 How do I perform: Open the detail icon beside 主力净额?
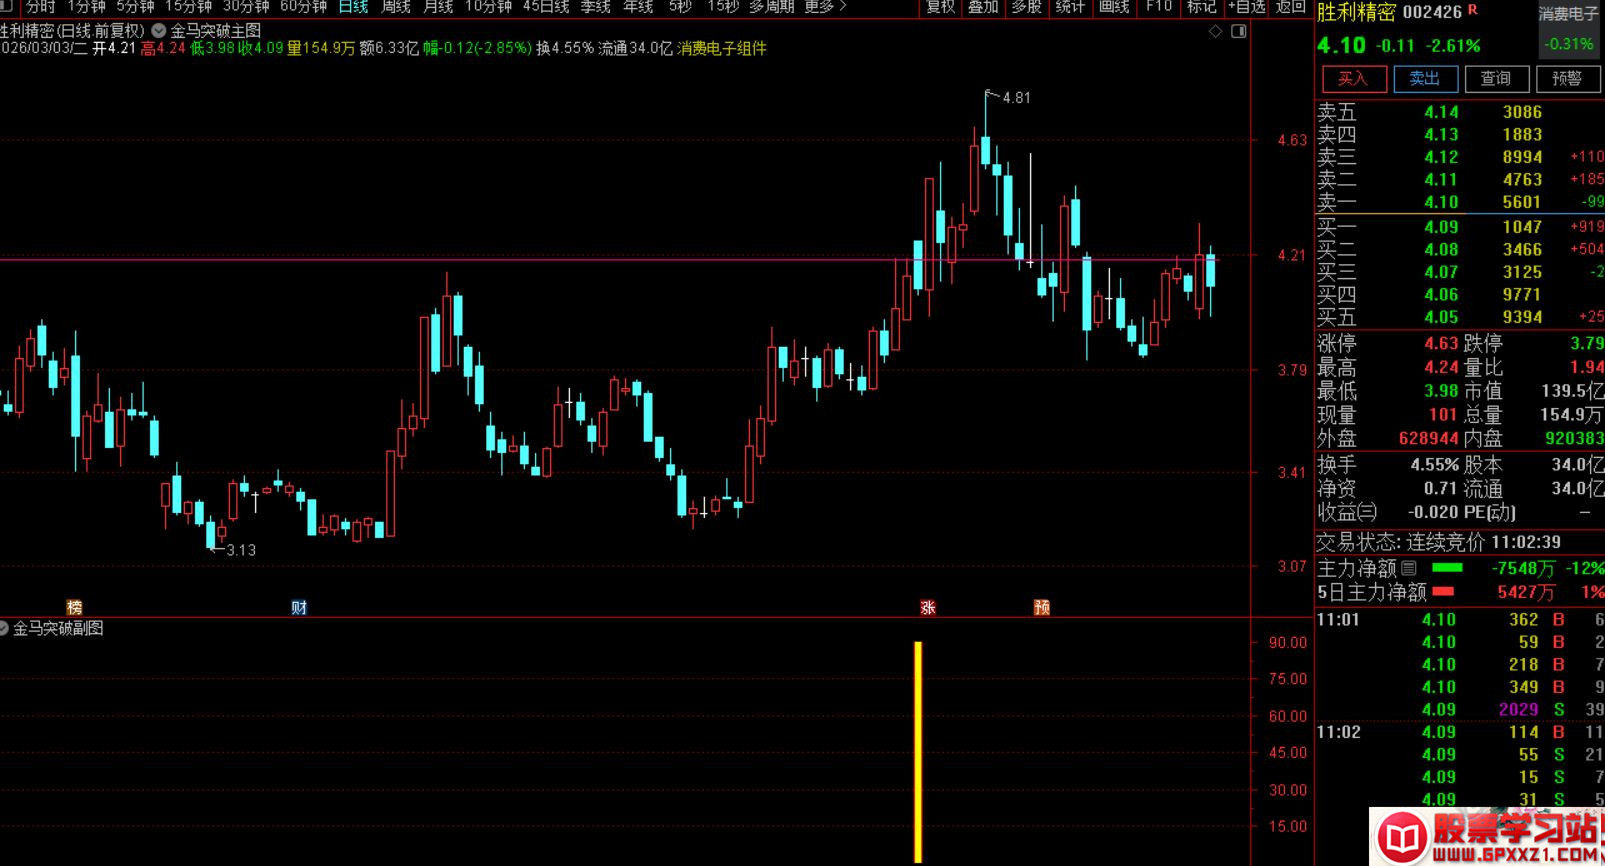click(1409, 568)
